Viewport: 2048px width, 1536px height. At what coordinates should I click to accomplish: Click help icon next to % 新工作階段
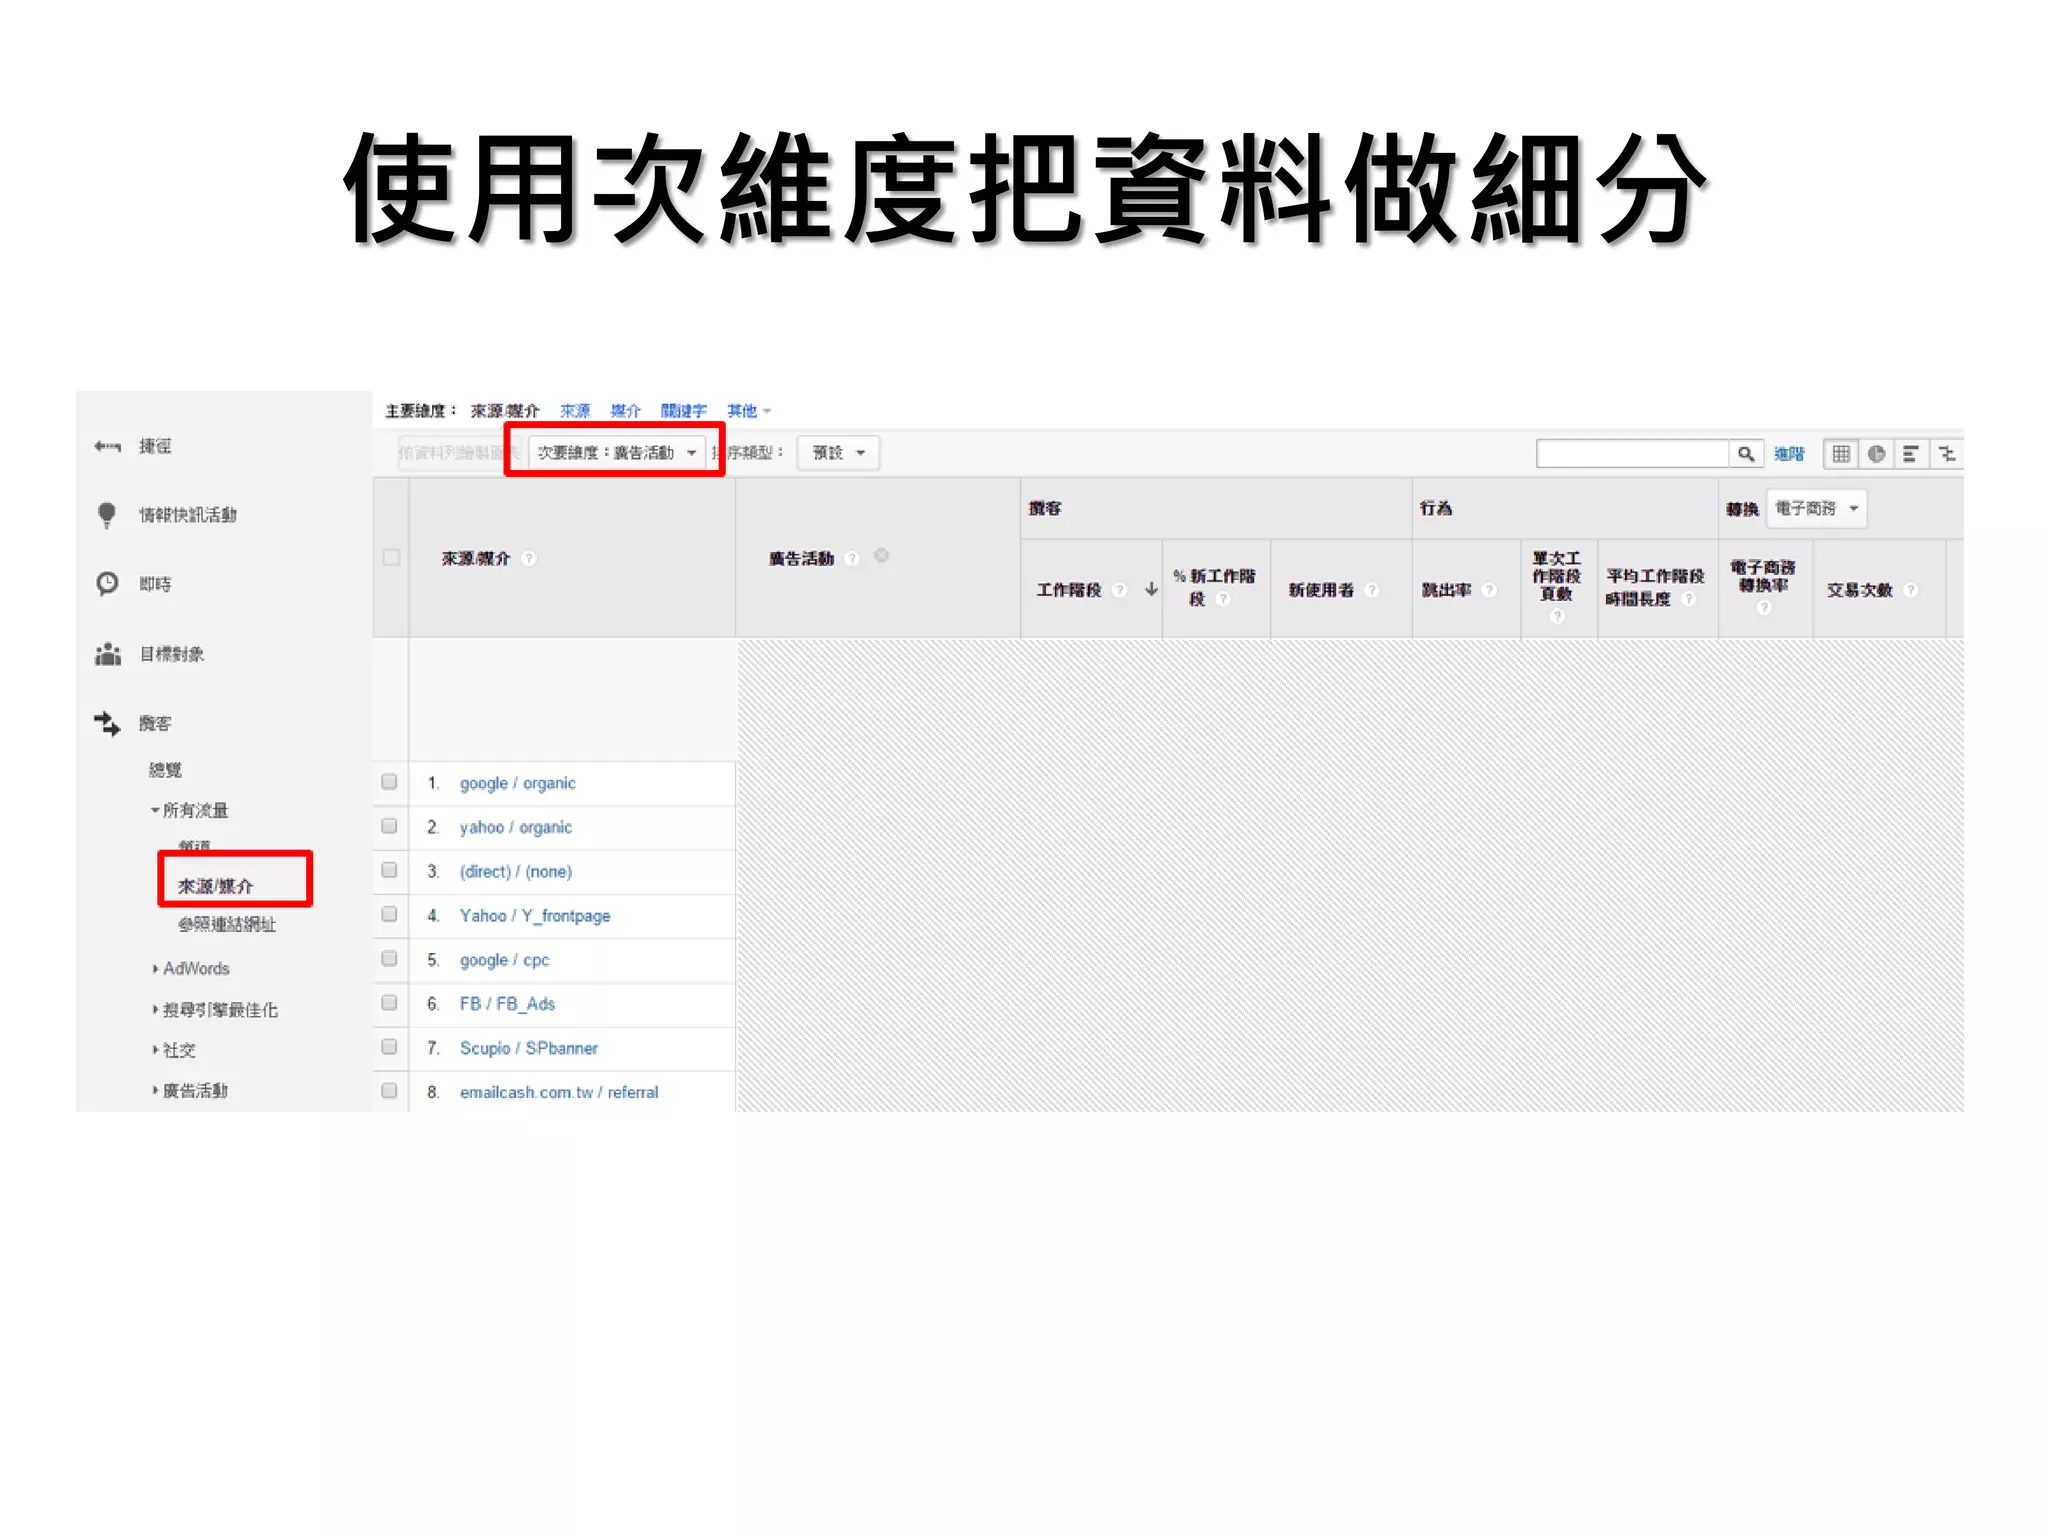(x=1223, y=599)
